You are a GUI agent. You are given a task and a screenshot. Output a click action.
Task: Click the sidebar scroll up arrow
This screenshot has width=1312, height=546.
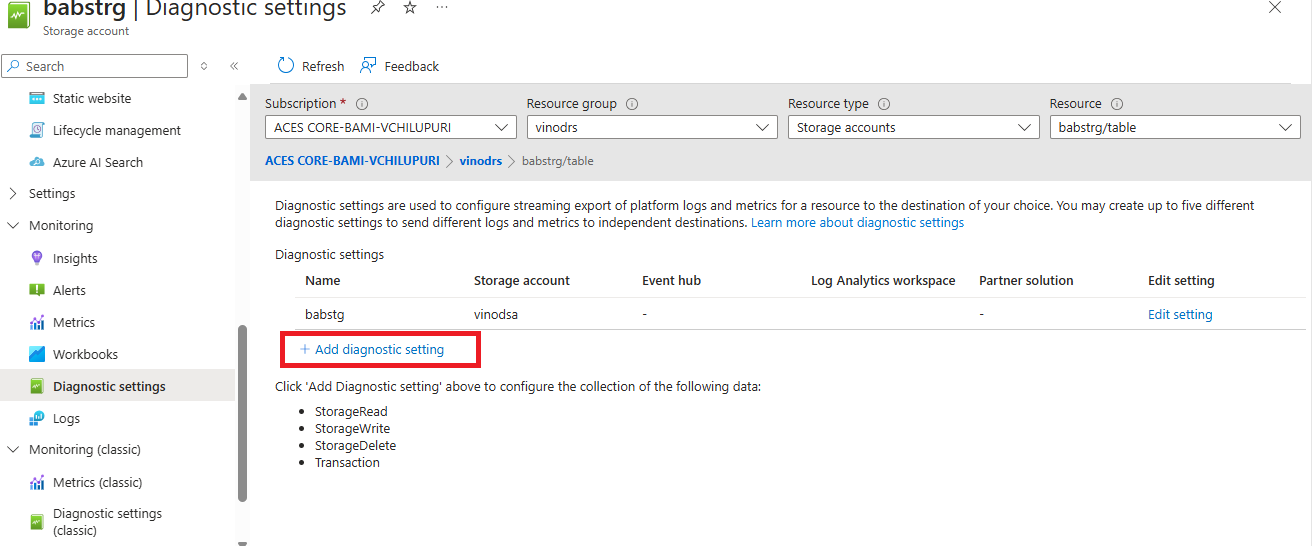click(x=242, y=96)
